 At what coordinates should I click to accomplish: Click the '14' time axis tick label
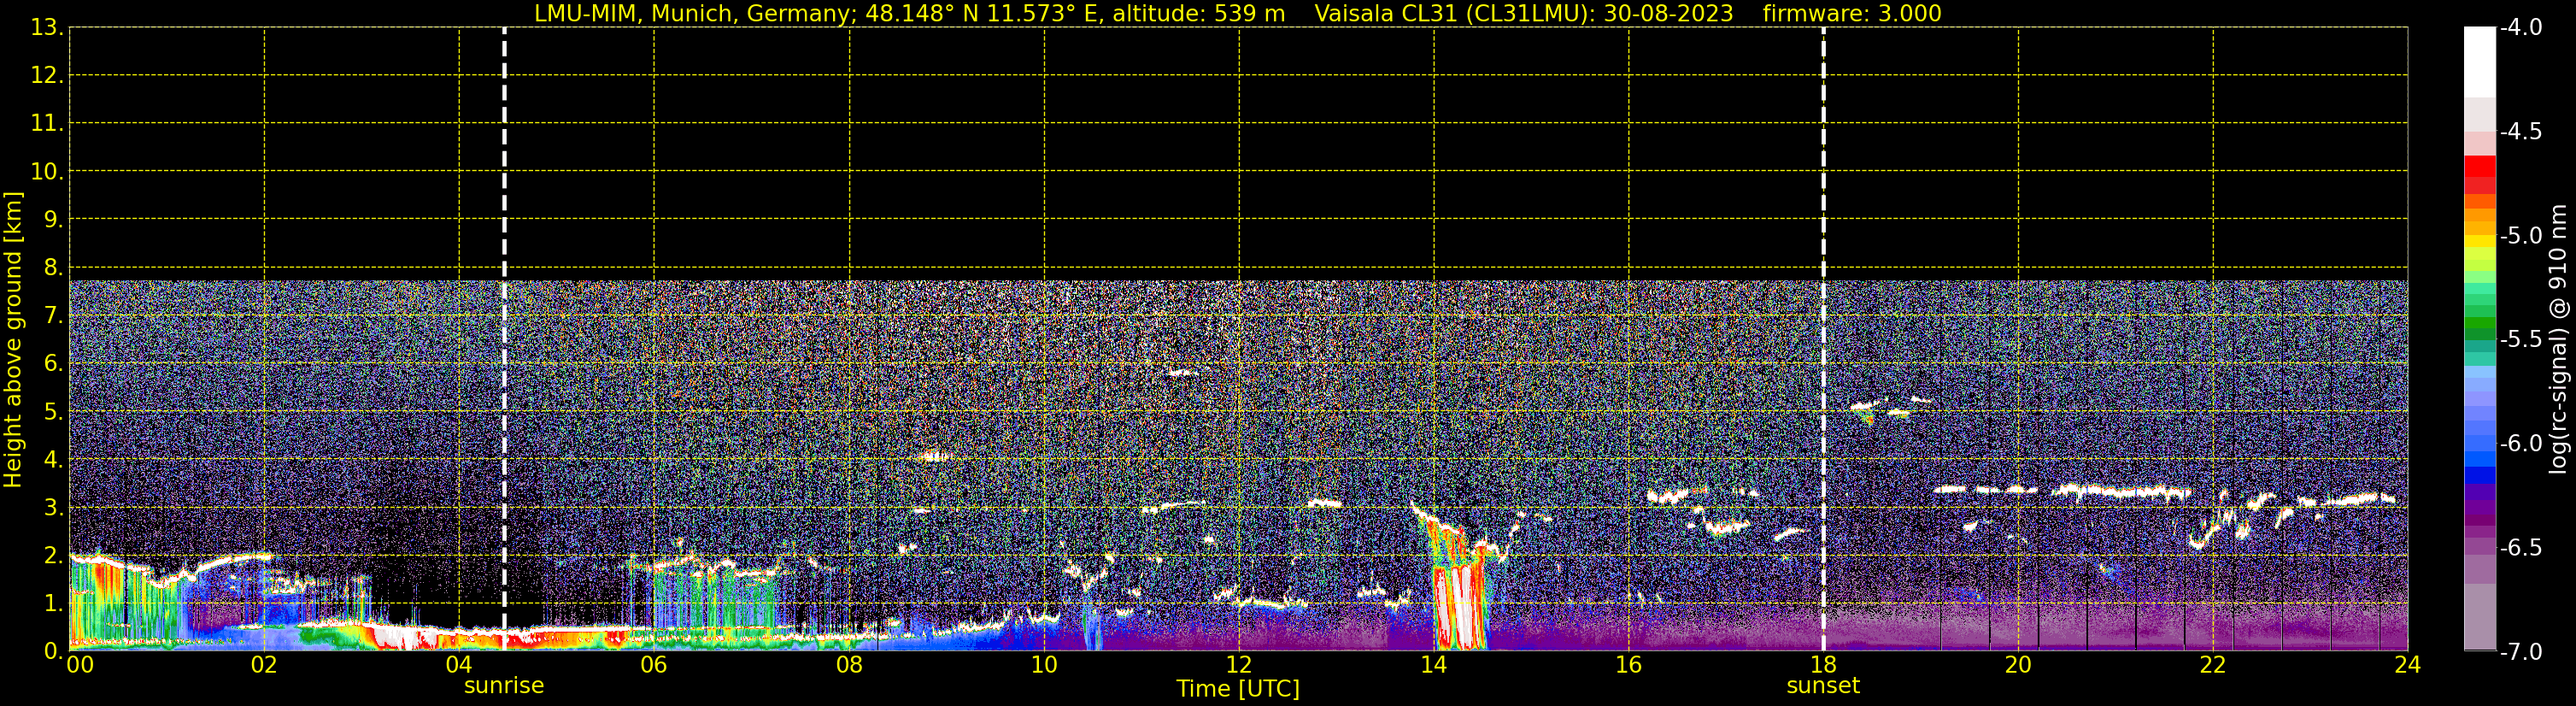point(1434,665)
